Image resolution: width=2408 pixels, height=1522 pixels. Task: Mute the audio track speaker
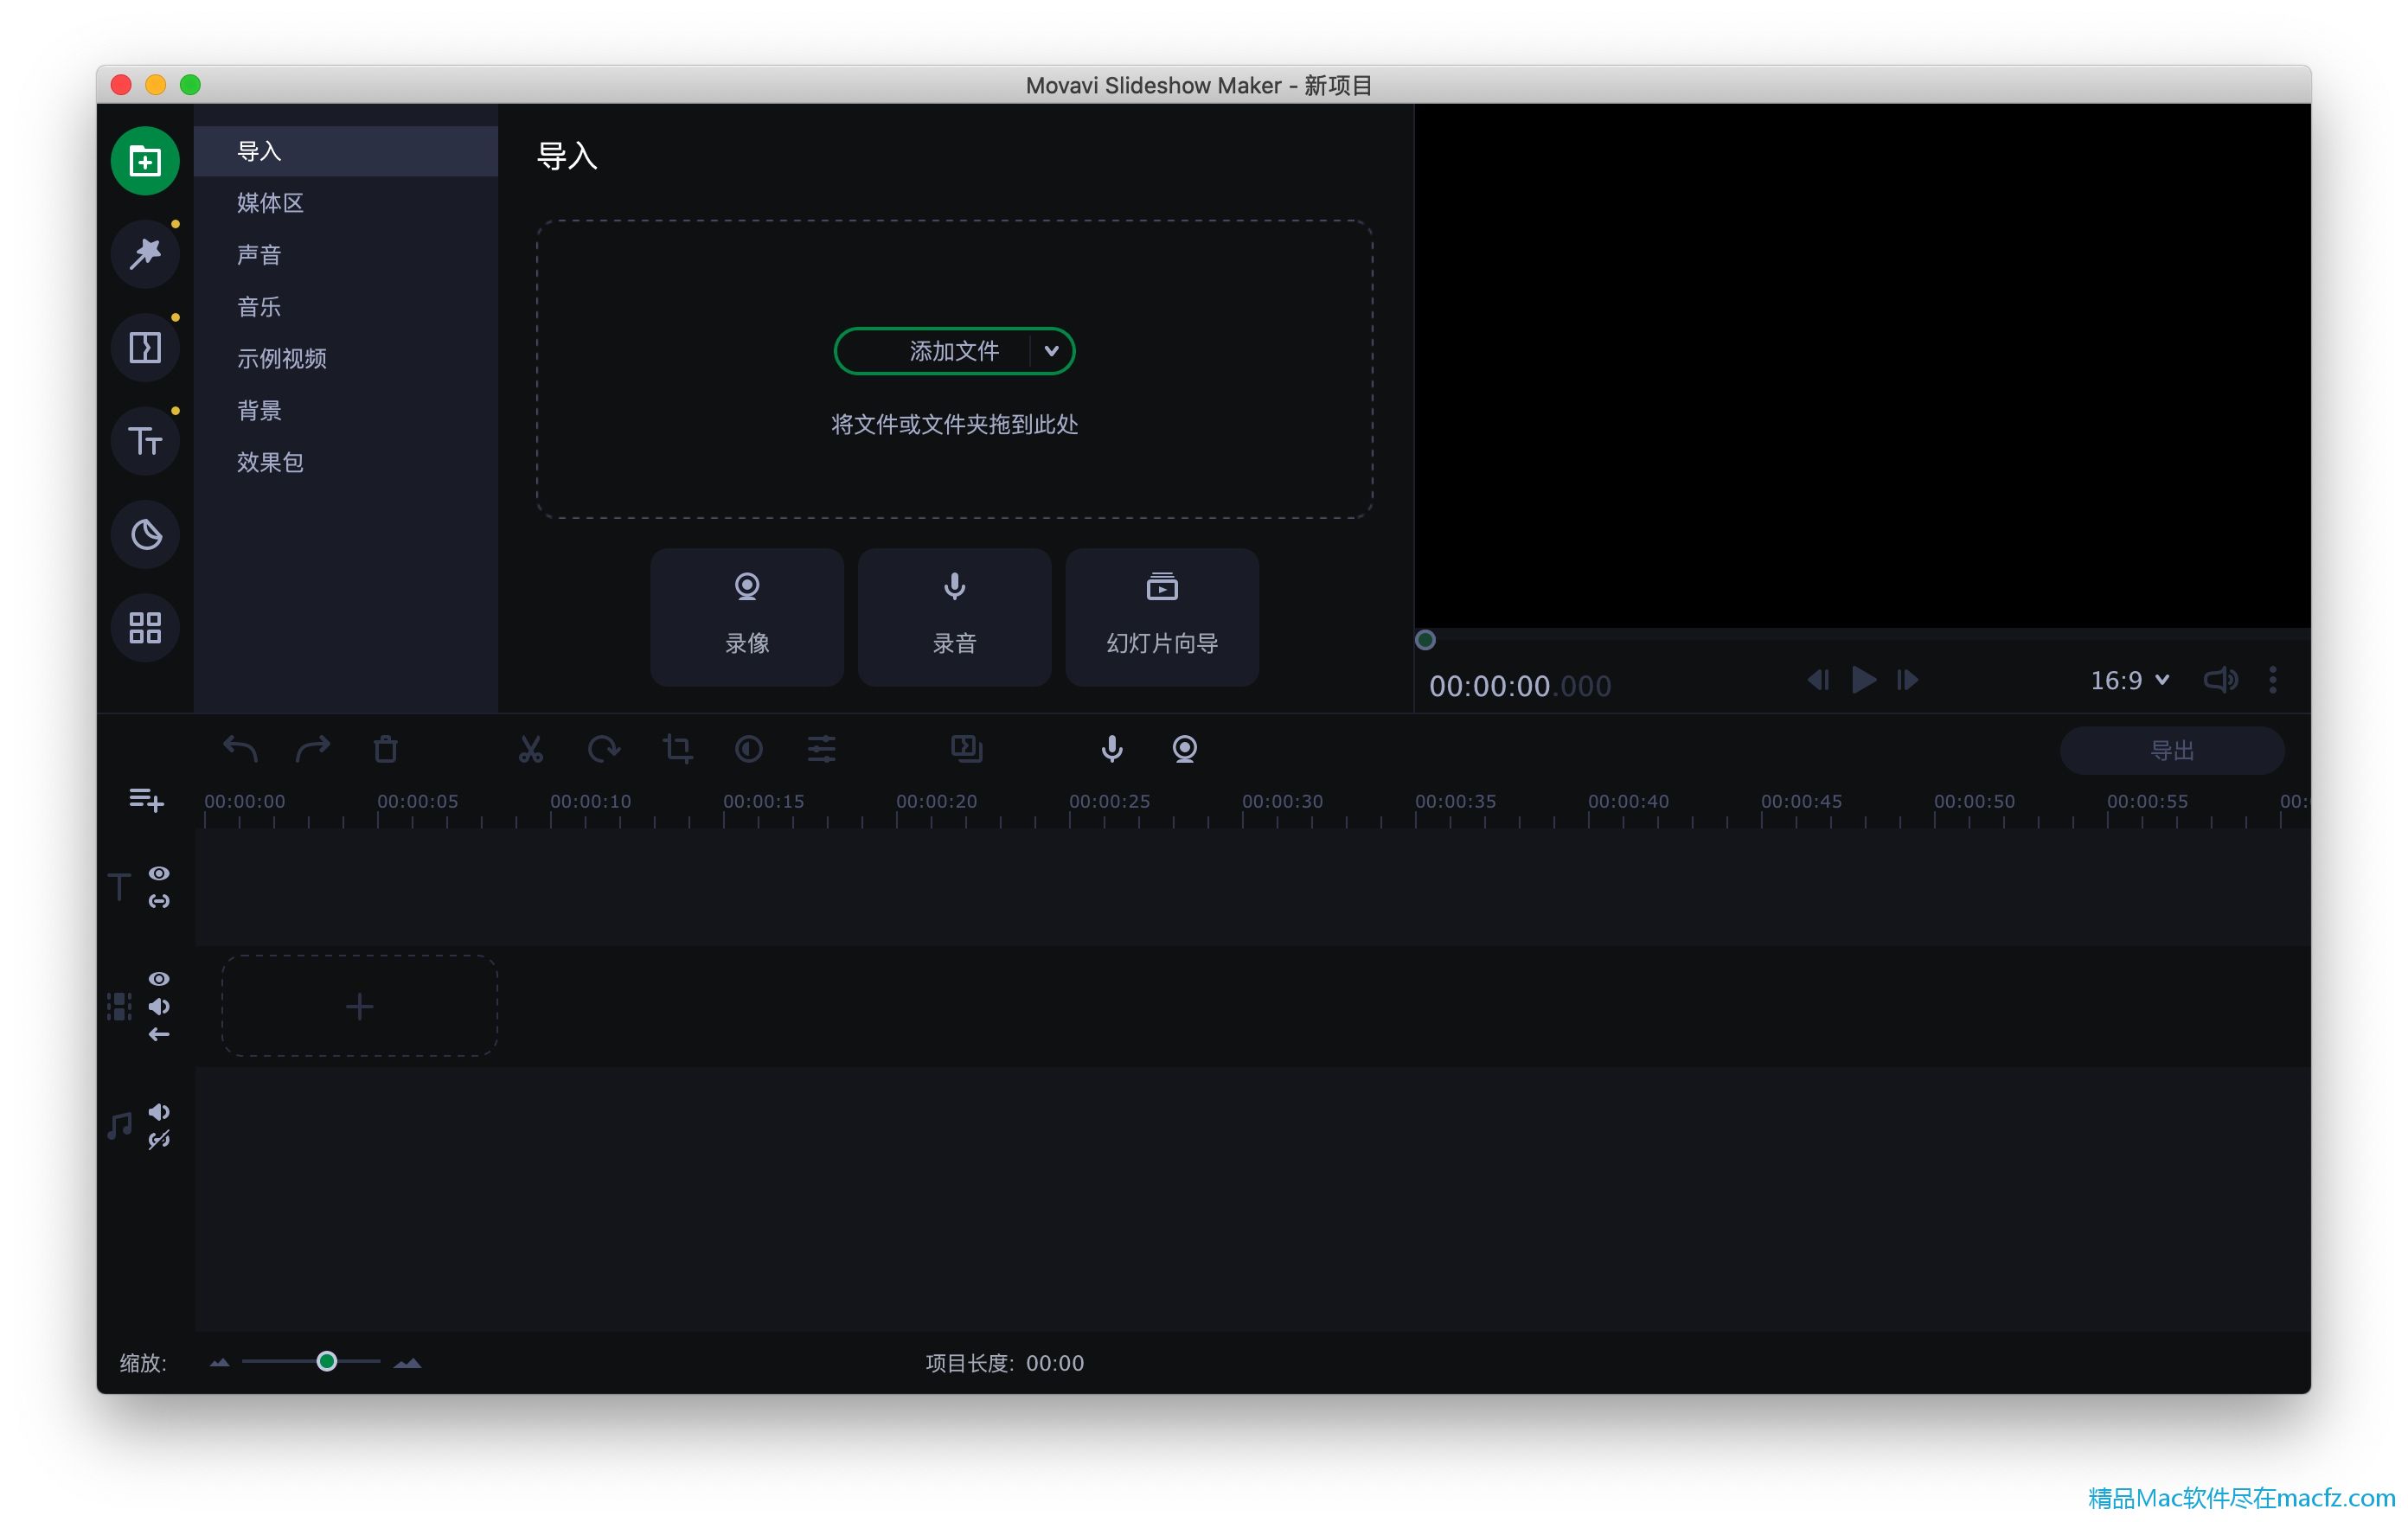[159, 1112]
